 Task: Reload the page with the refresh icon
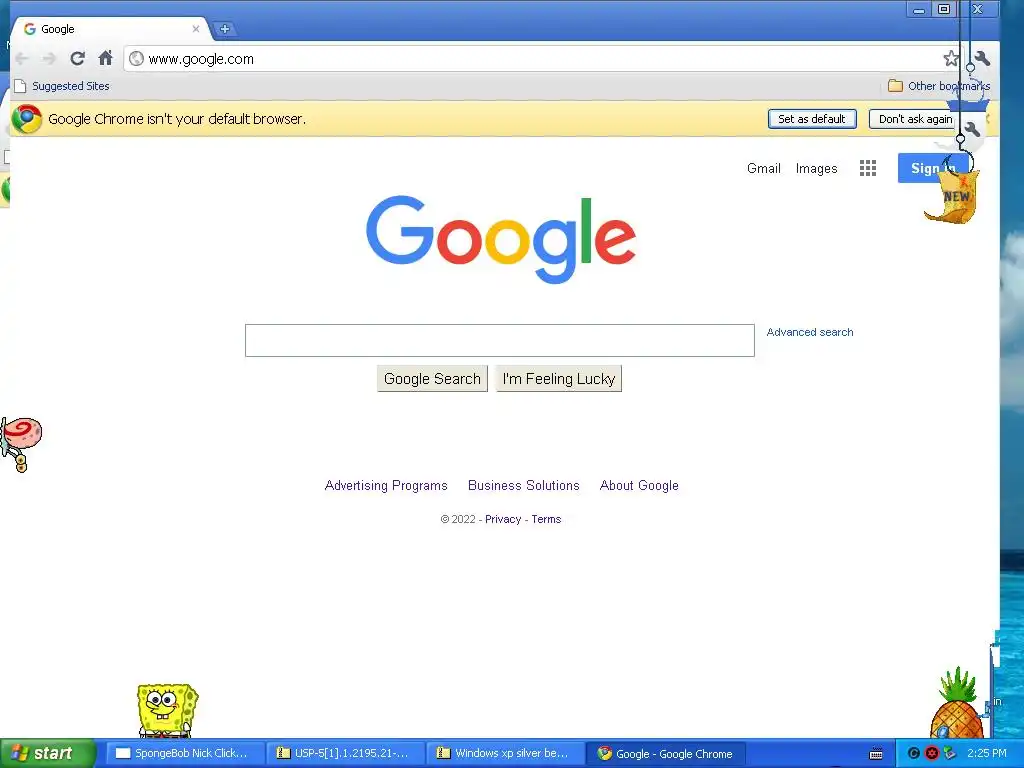tap(77, 59)
